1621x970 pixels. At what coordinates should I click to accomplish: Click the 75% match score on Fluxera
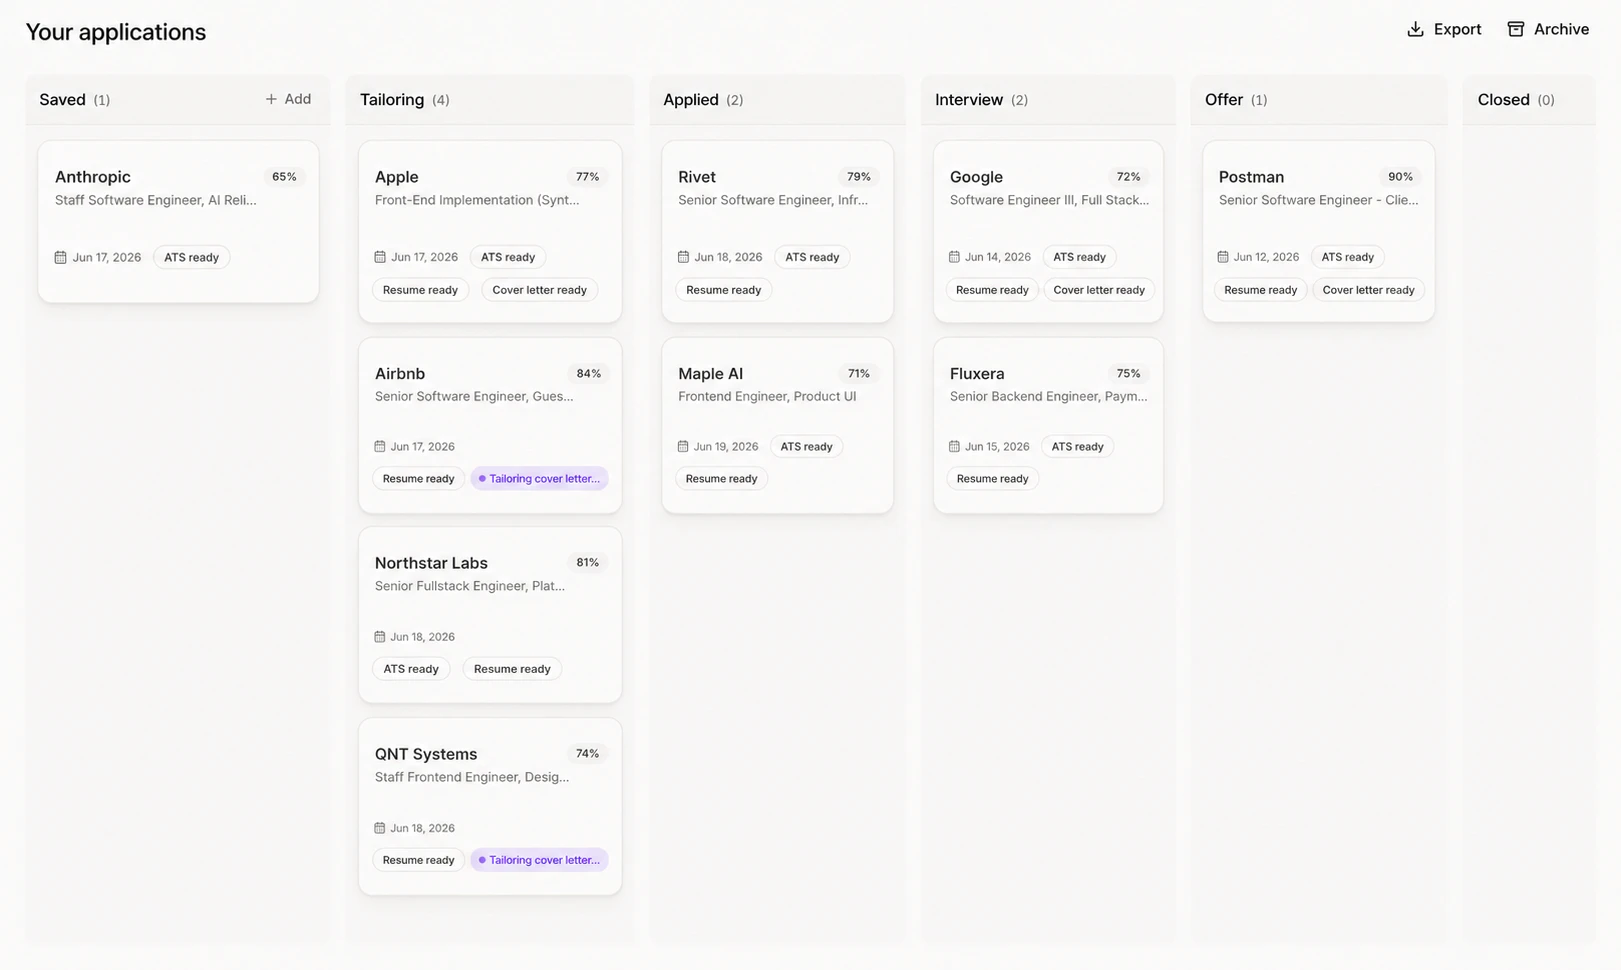coord(1128,374)
